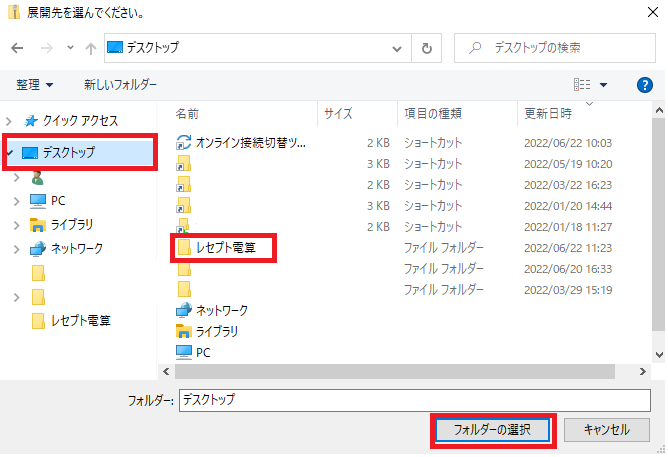The image size is (668, 457).
Task: Click the forward navigation arrow
Action: 46,48
